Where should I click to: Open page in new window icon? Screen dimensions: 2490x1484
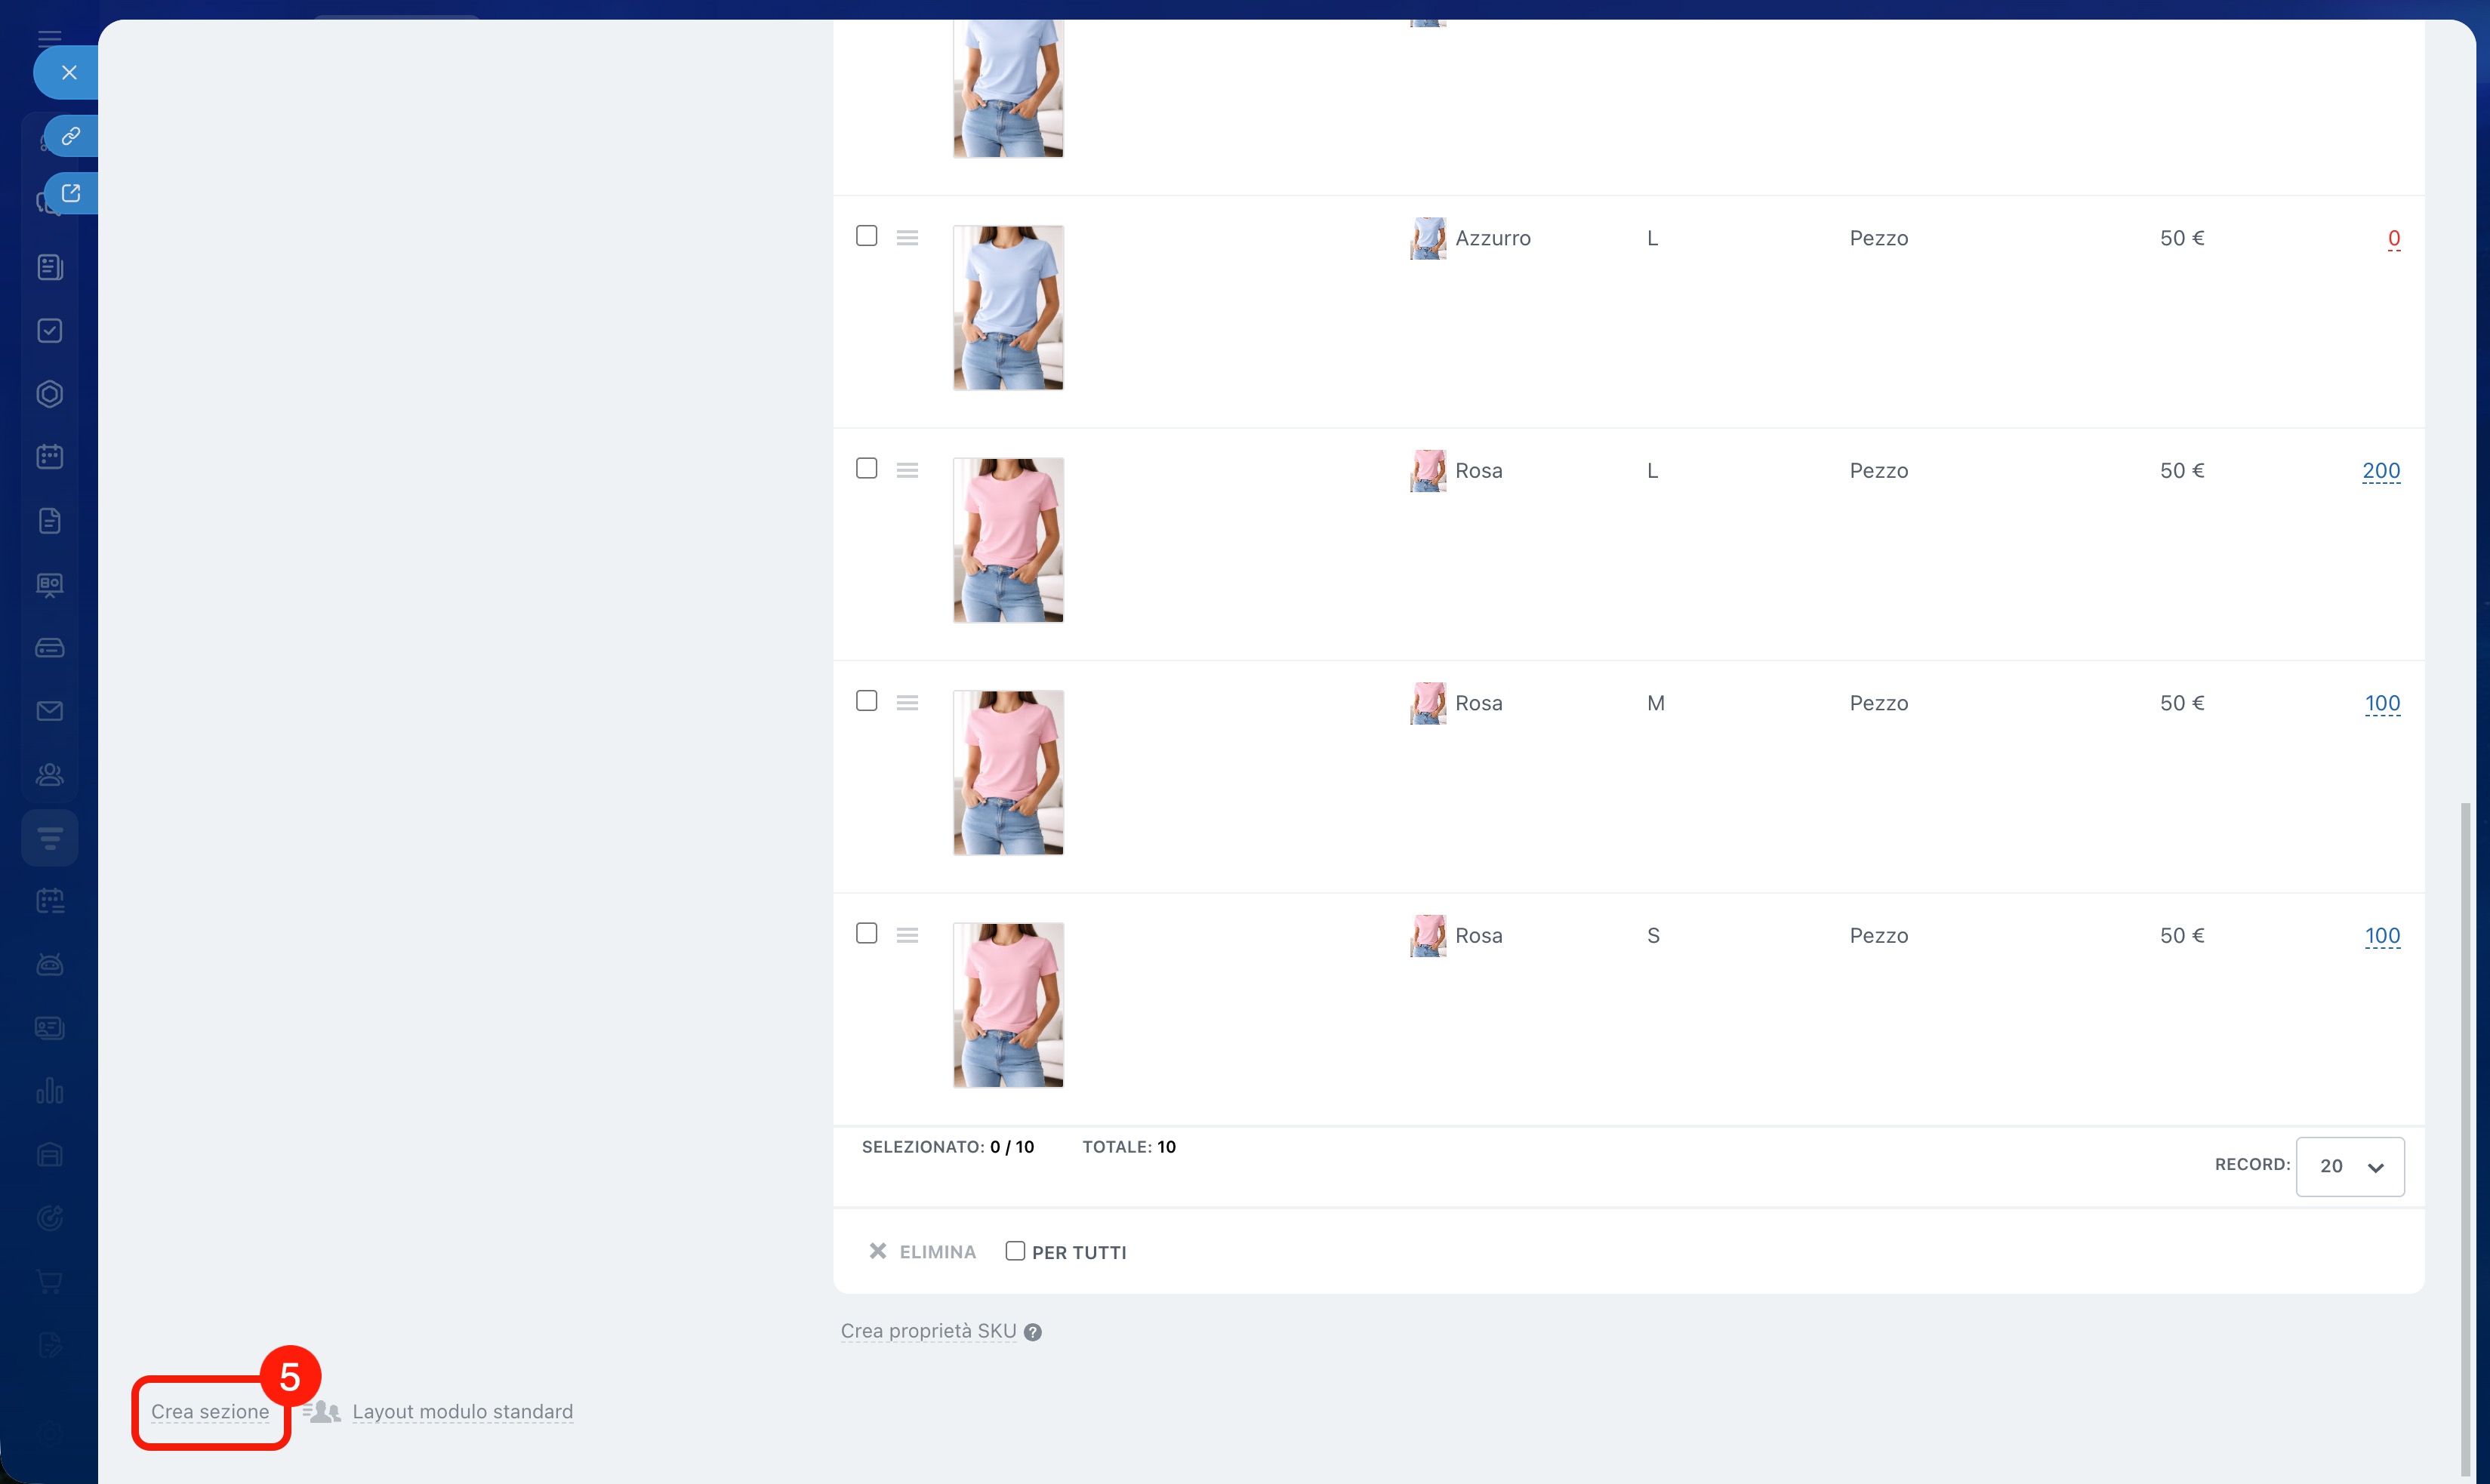click(71, 193)
